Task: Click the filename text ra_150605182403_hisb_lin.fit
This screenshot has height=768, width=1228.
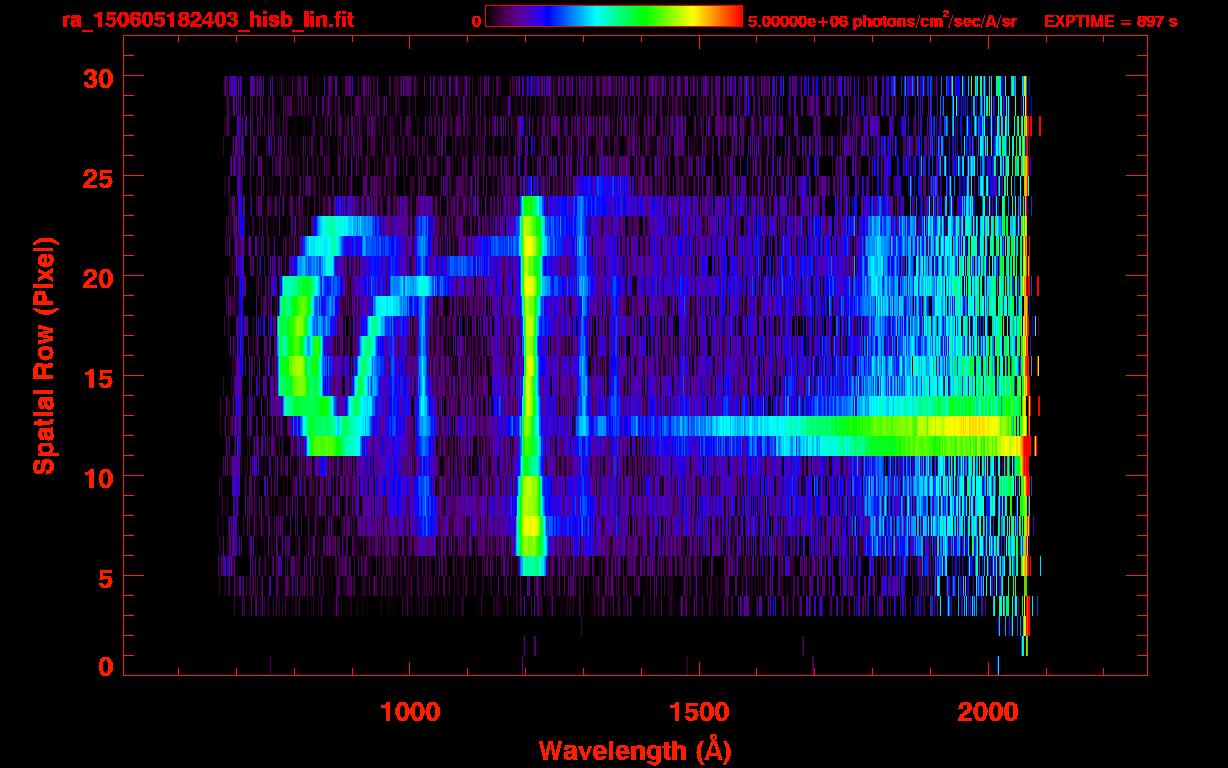Action: [x=206, y=20]
